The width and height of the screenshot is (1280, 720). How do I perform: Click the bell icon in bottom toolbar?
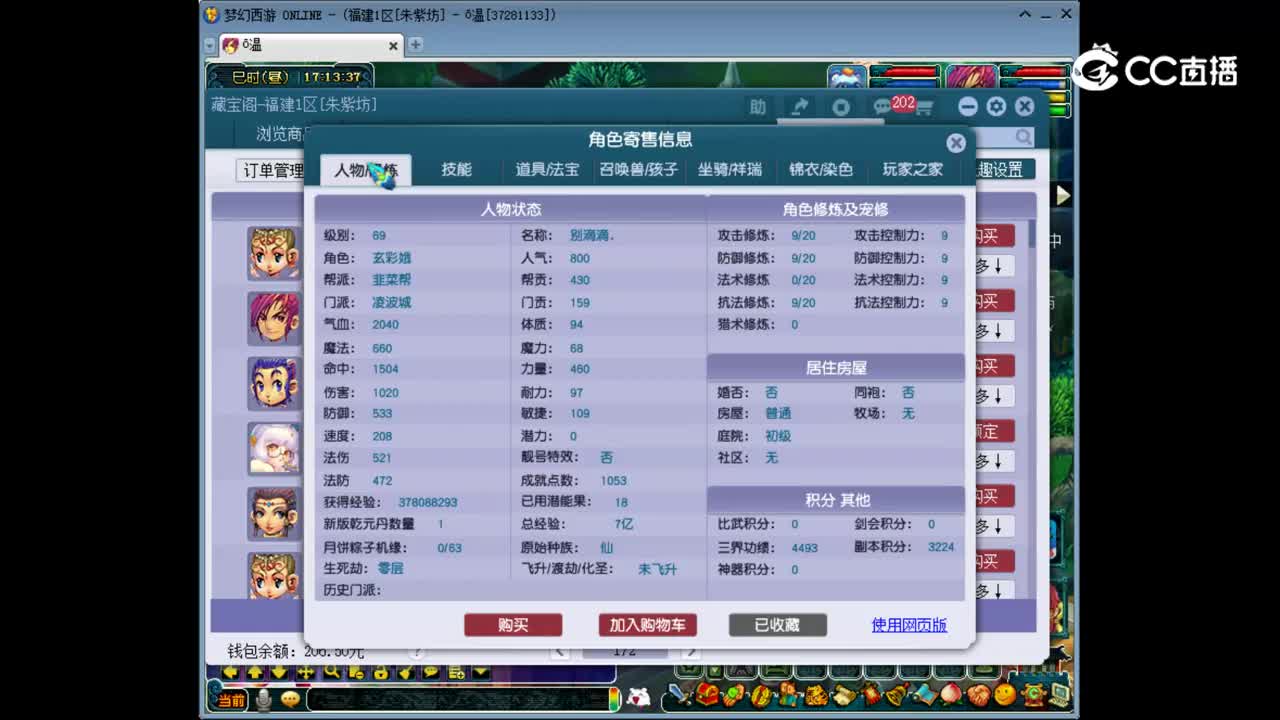coord(897,694)
